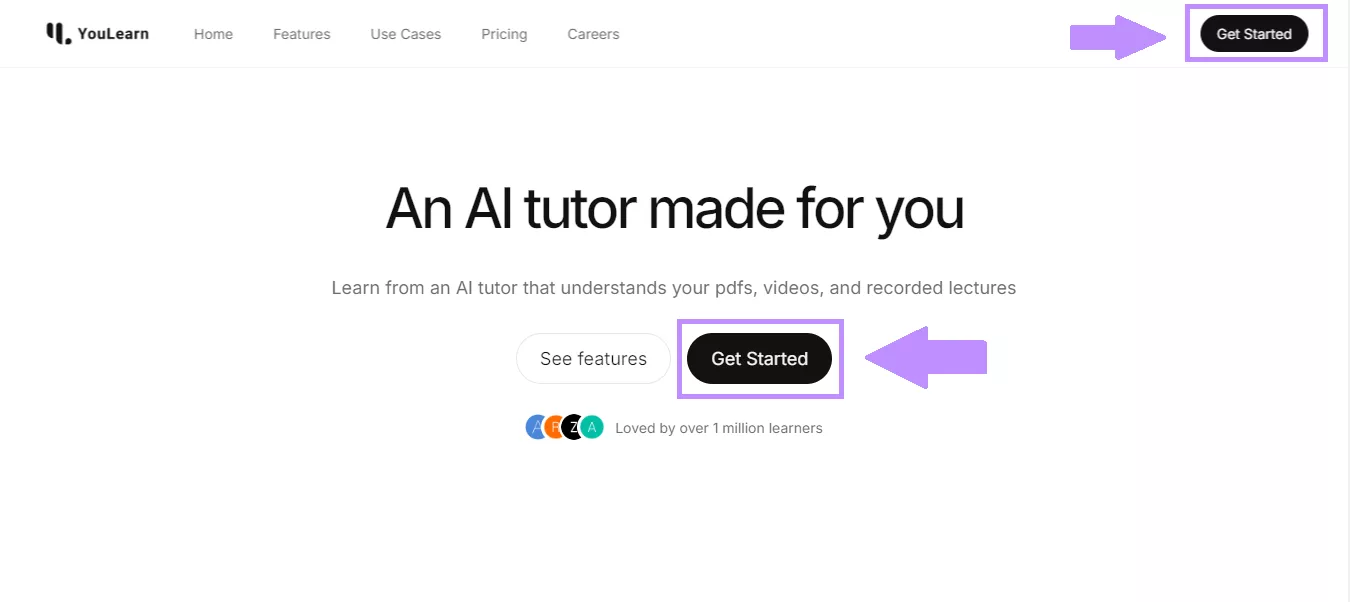Viewport: 1350px width, 602px height.
Task: Open the See features button
Action: click(x=593, y=358)
